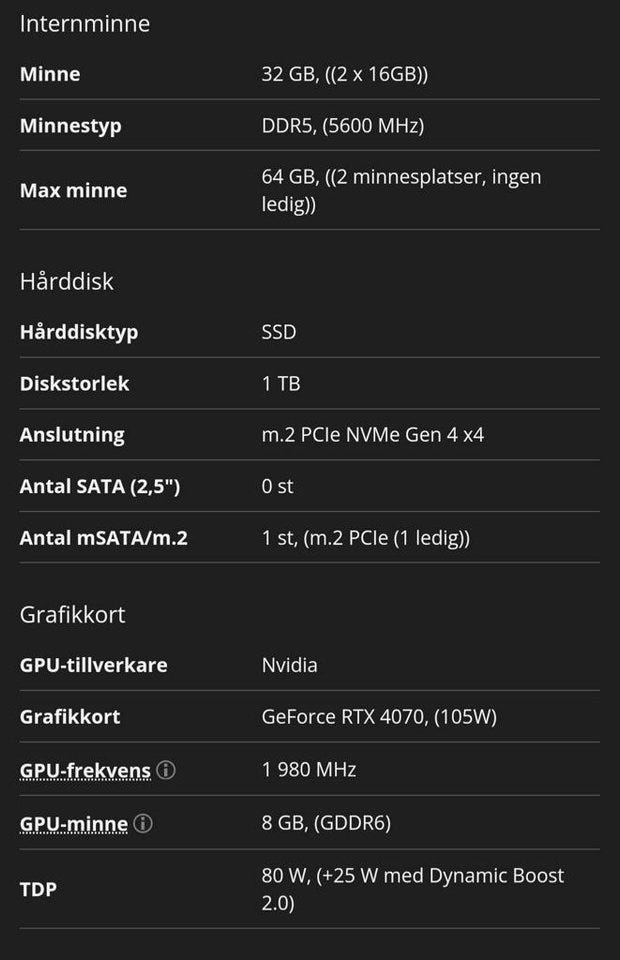
Task: Click the GPU-frekvens dotted label
Action: tap(85, 770)
